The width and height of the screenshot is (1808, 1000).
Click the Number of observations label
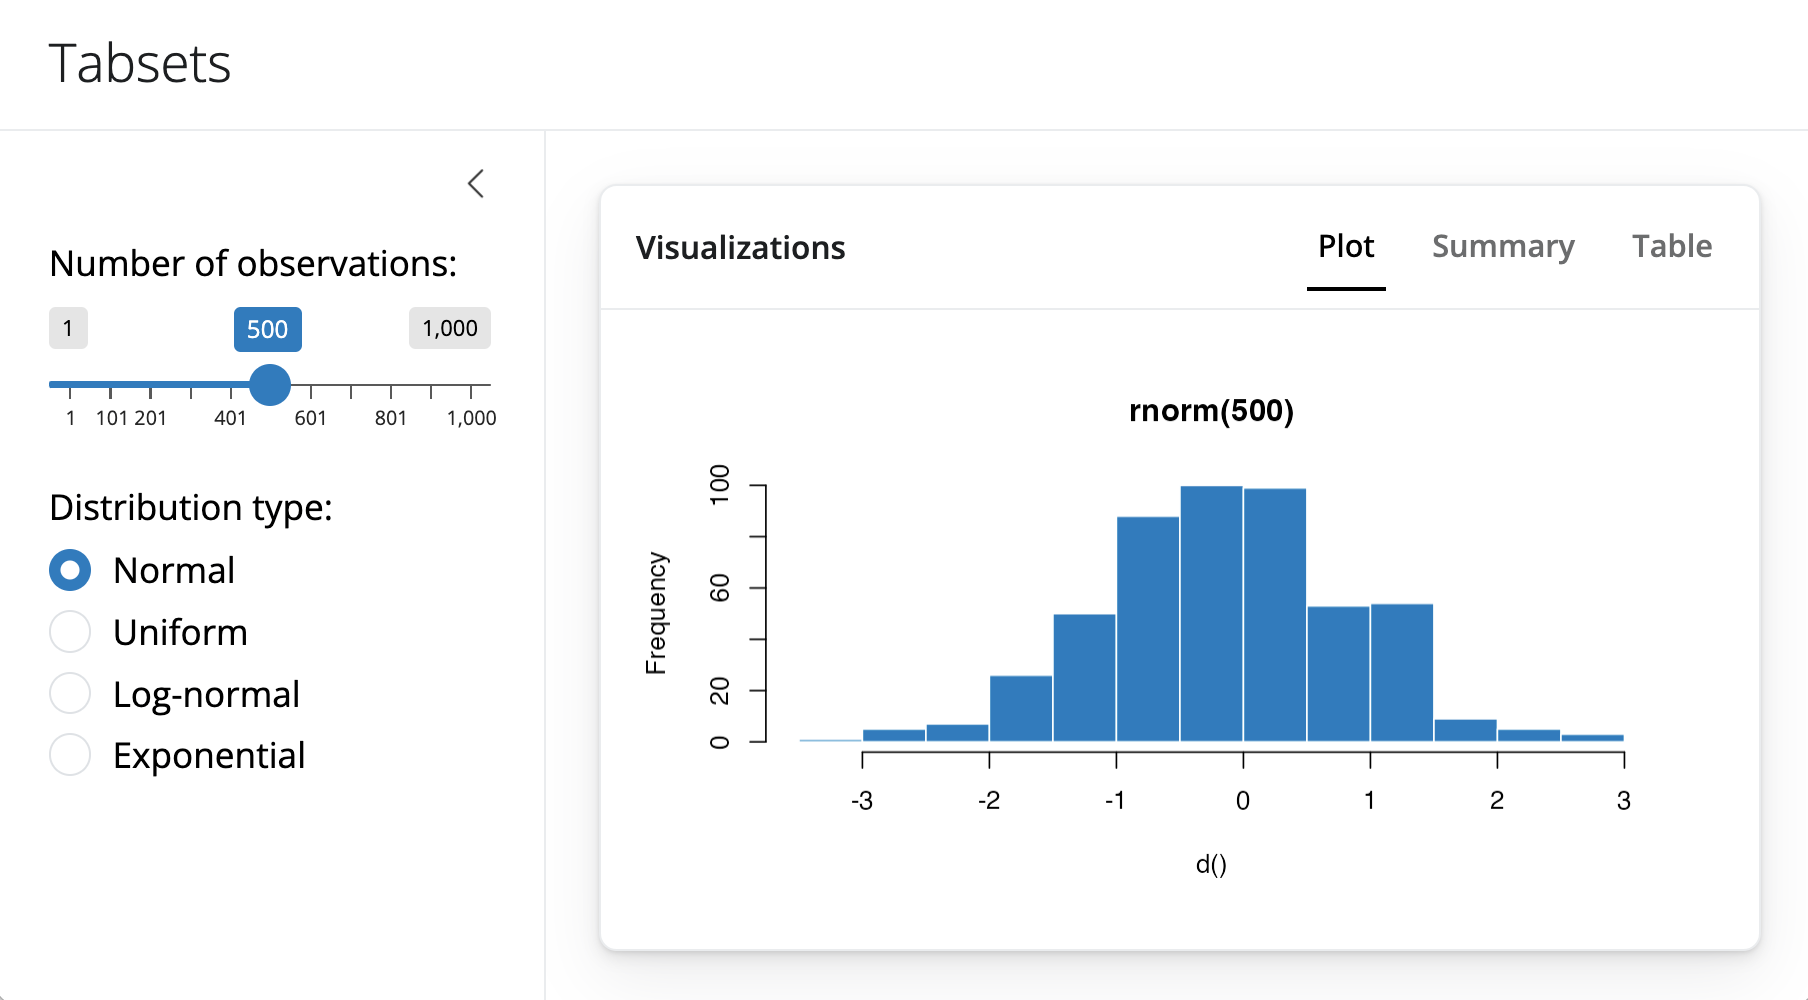click(253, 263)
